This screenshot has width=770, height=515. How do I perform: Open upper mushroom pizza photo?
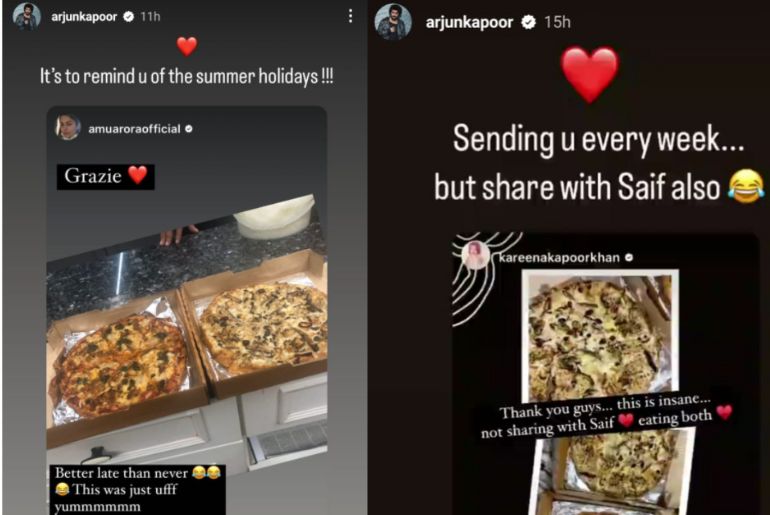tap(600, 336)
